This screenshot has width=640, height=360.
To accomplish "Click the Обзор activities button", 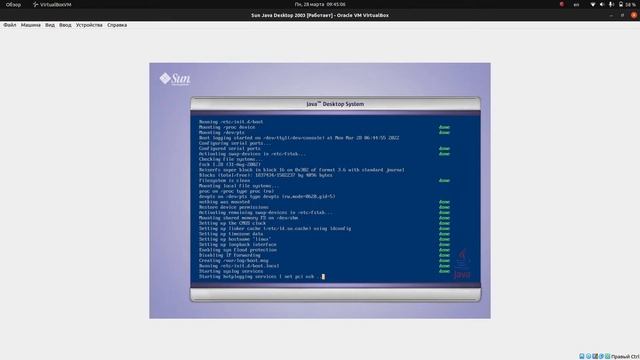I will 13,4.
